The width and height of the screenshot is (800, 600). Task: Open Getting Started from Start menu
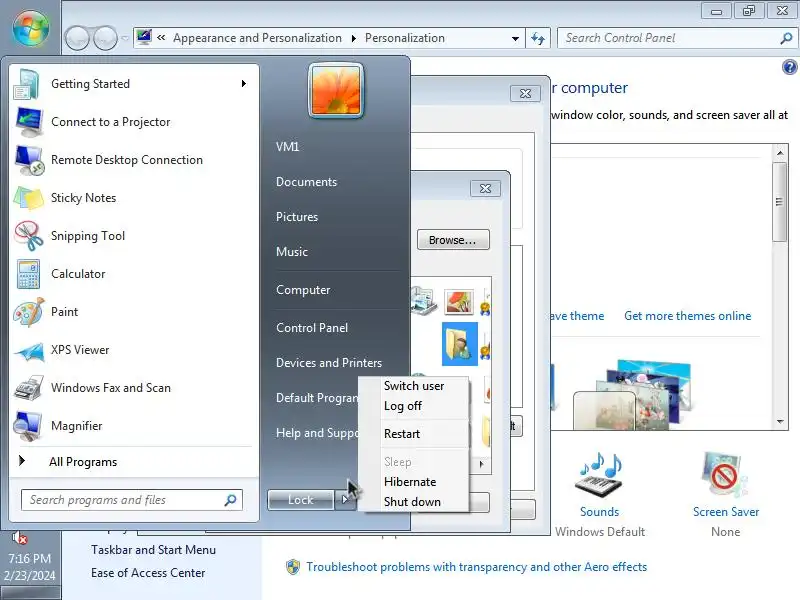(134, 84)
